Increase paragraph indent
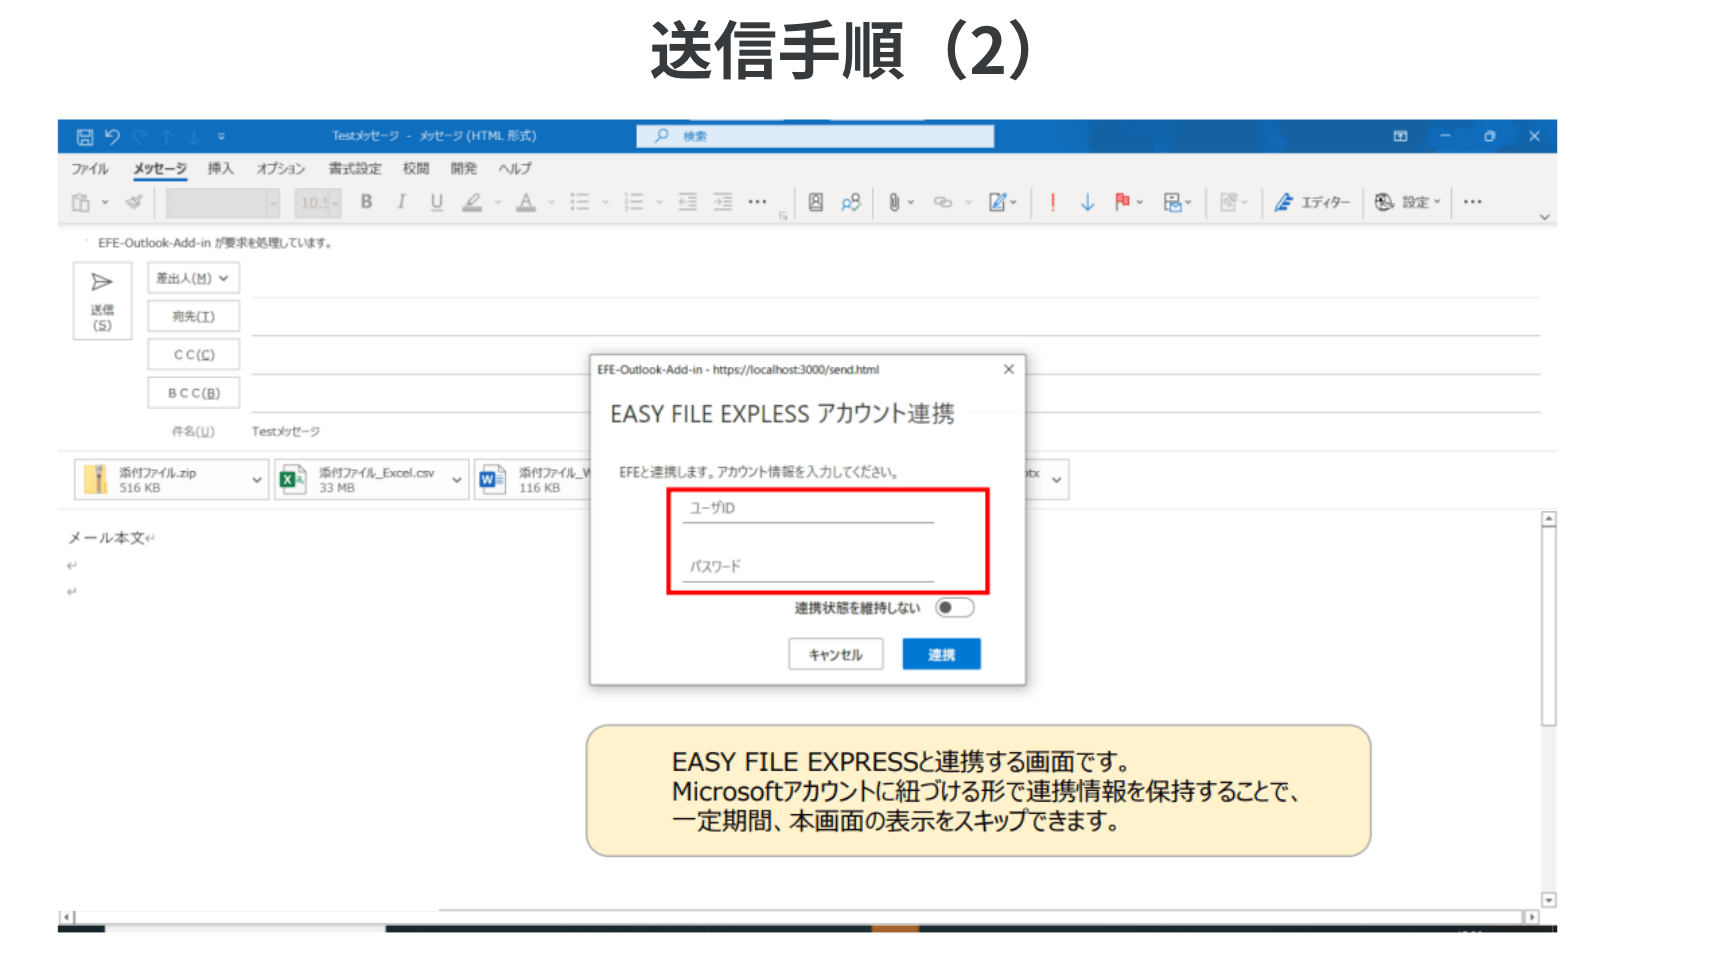Viewport: 1720px width, 971px height. (723, 202)
